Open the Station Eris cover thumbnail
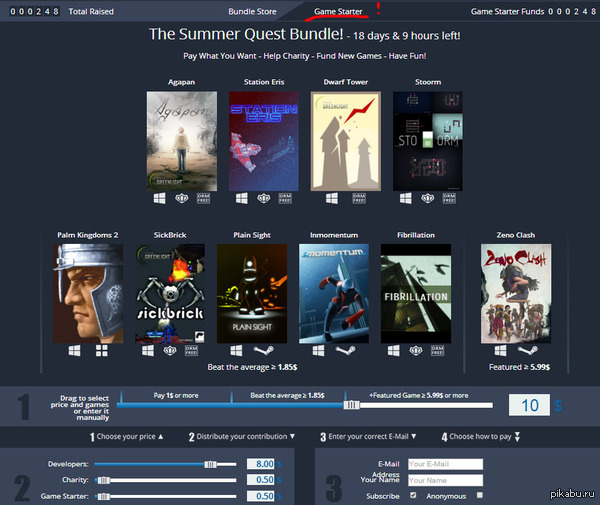The height and width of the screenshot is (505, 600). (264, 141)
